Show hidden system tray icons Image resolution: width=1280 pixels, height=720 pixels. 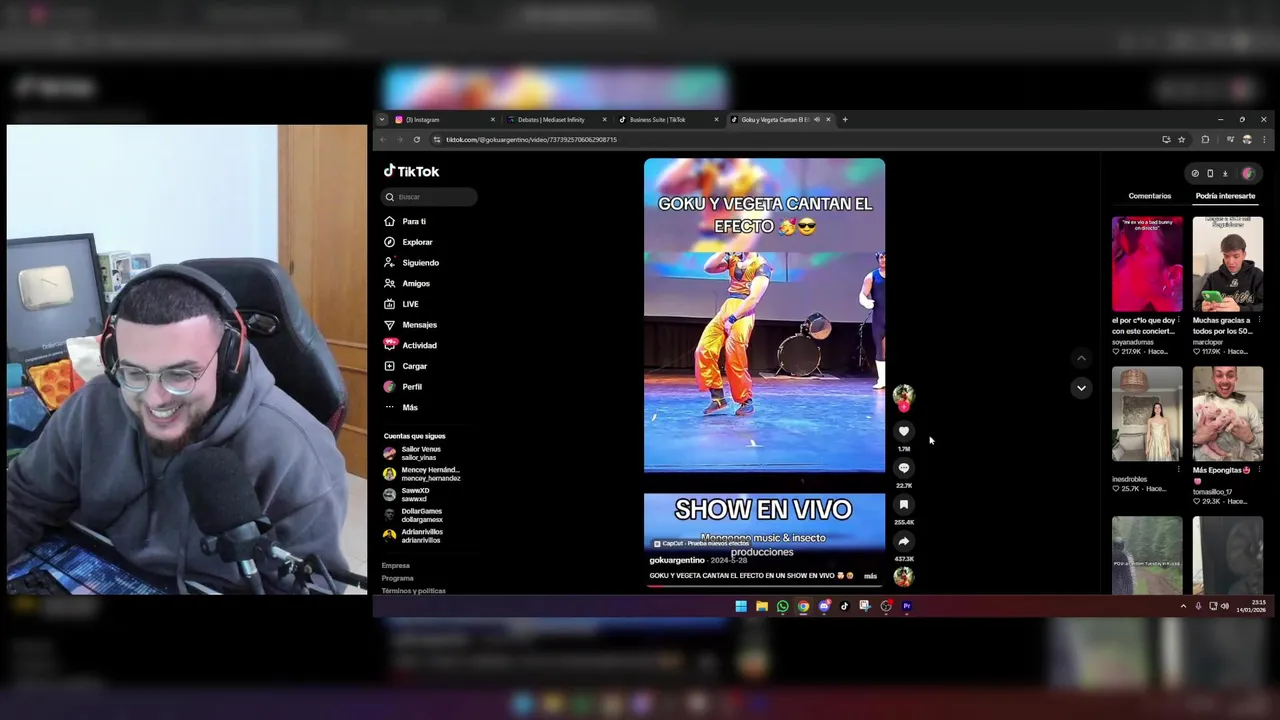(x=1183, y=606)
